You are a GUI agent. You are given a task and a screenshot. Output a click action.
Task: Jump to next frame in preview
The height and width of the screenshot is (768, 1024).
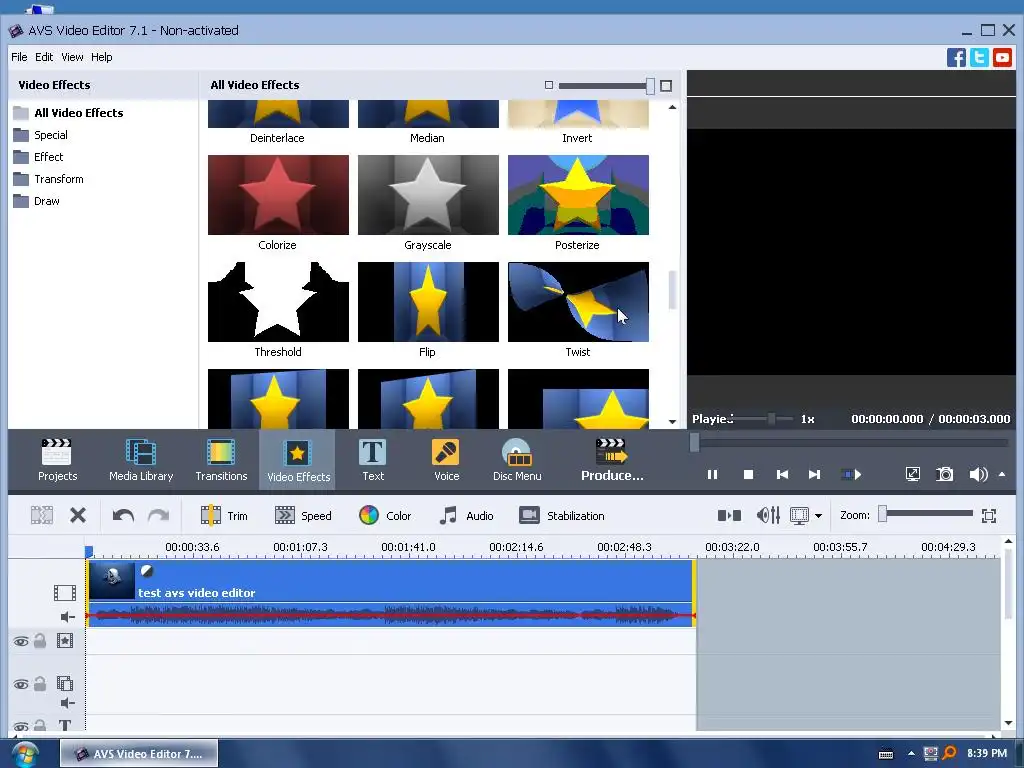pos(814,475)
